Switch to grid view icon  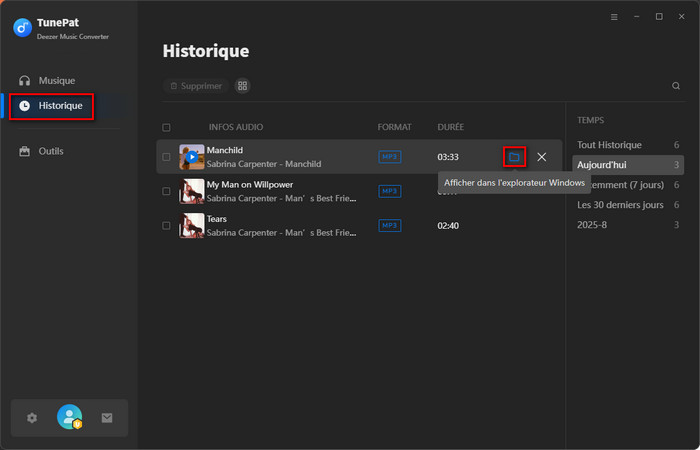click(x=242, y=86)
